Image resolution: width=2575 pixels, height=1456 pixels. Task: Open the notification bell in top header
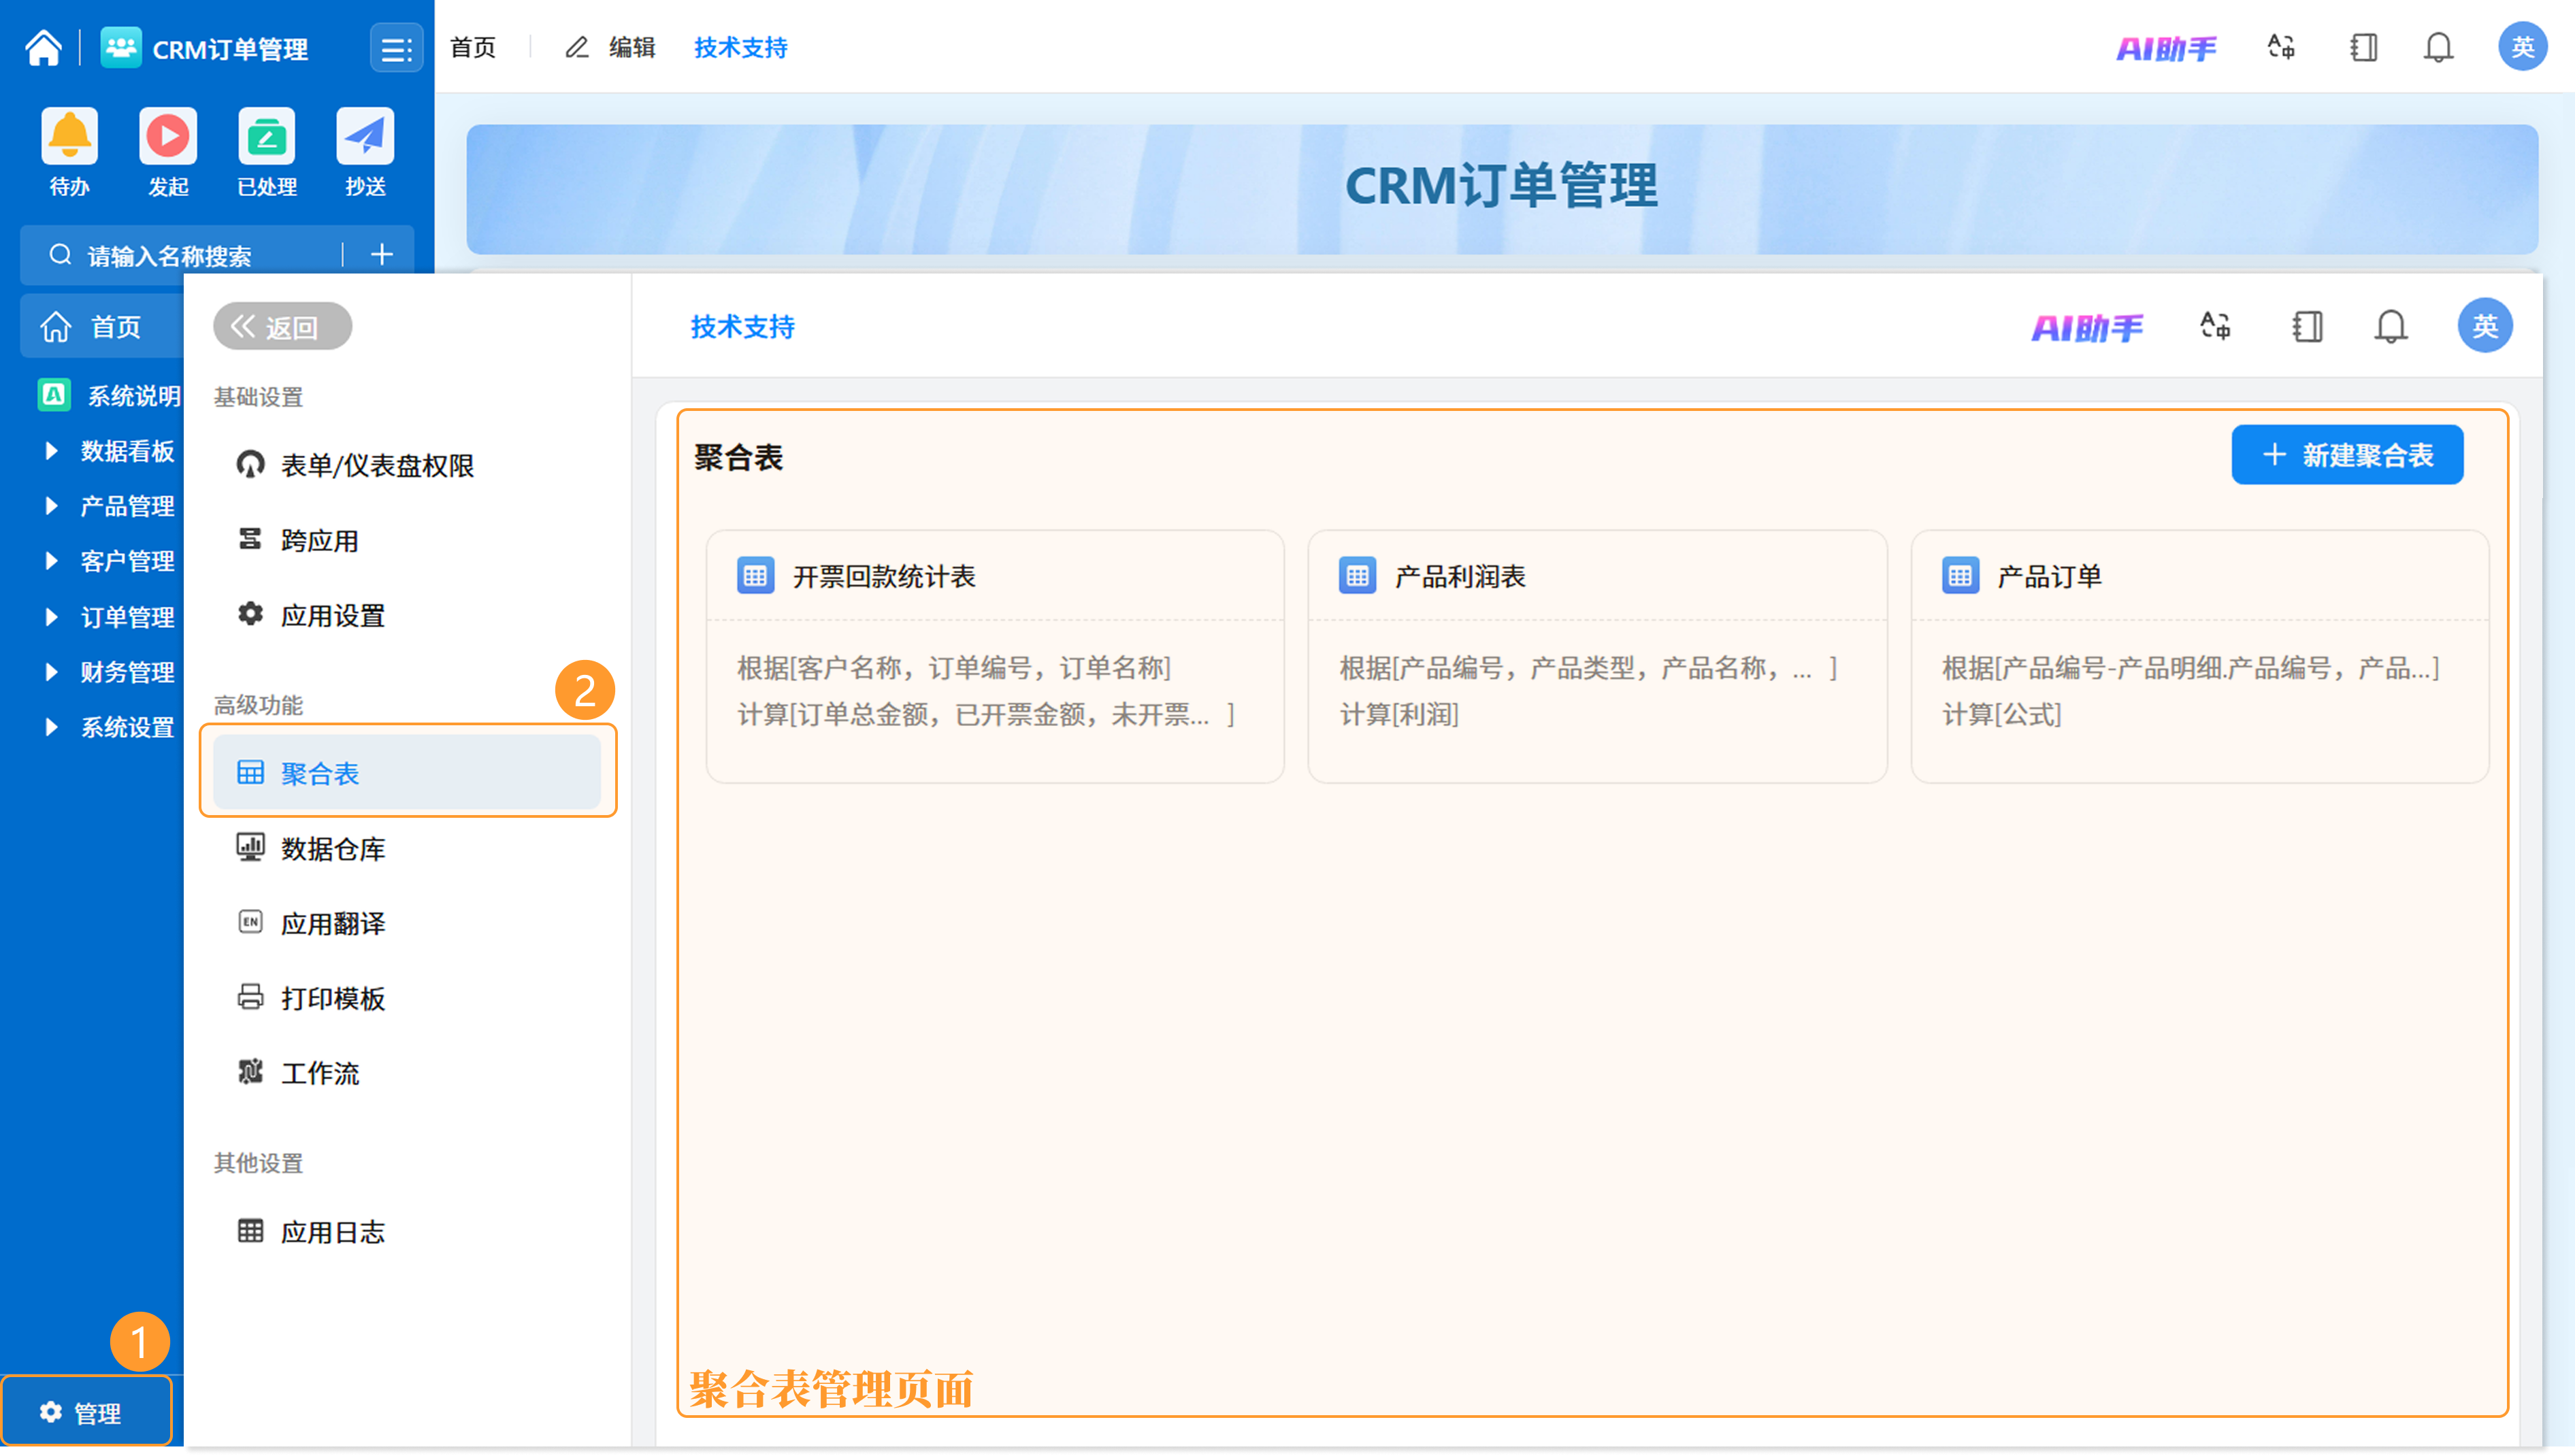pos(2438,47)
